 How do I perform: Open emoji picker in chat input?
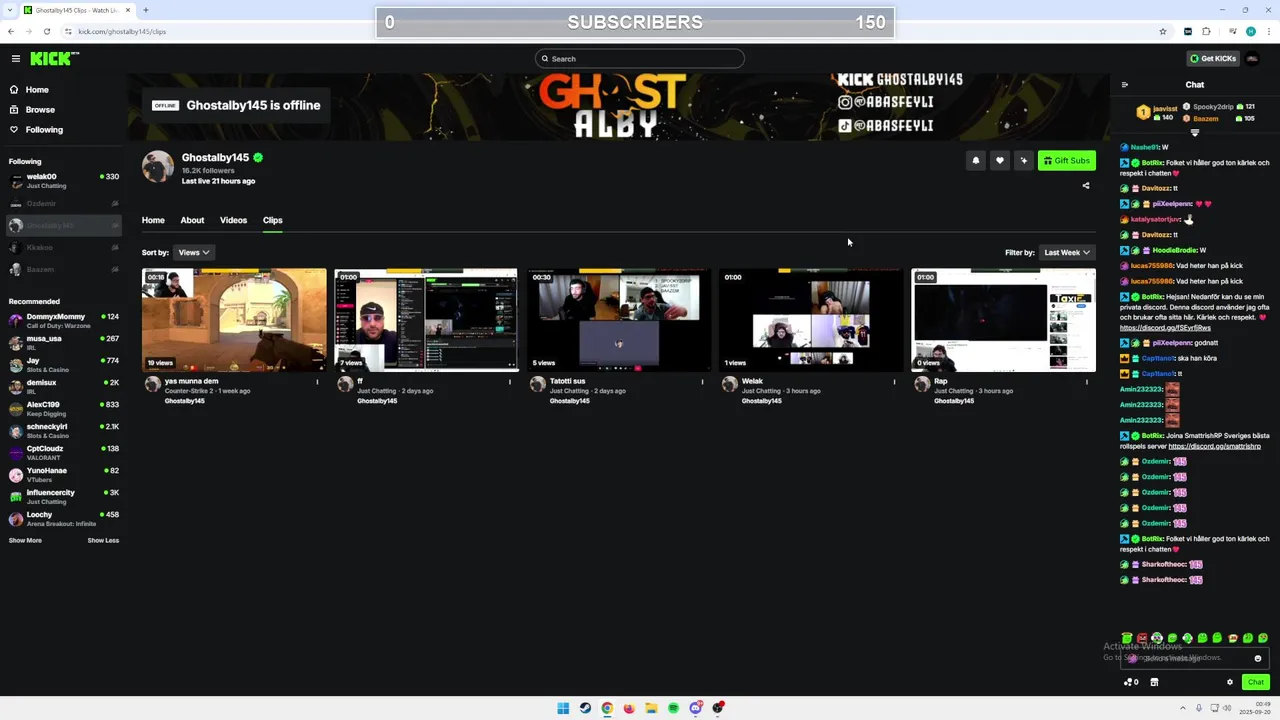pos(1258,658)
